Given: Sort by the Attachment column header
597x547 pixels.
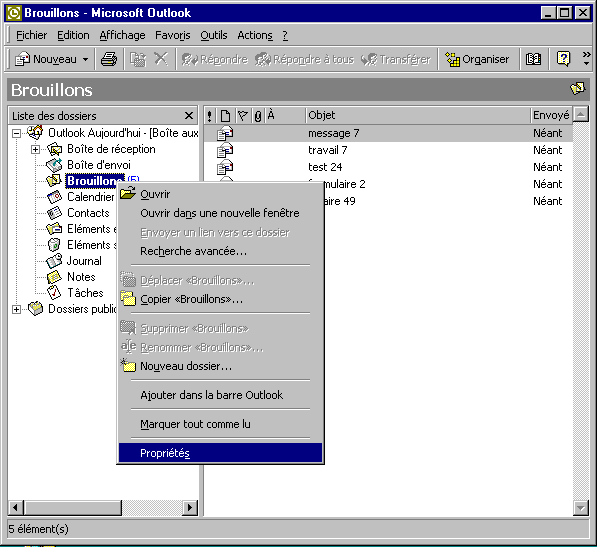Looking at the screenshot, I should pyautogui.click(x=258, y=115).
